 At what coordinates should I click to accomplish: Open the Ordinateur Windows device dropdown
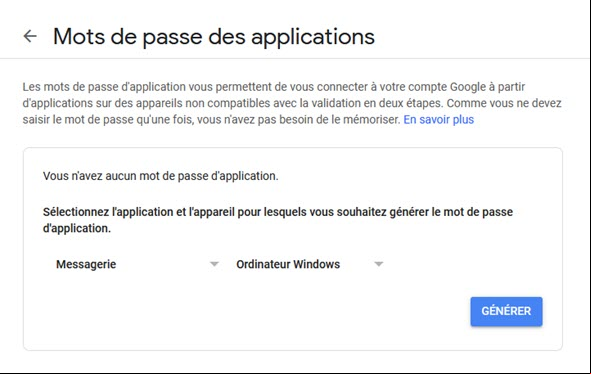point(310,264)
